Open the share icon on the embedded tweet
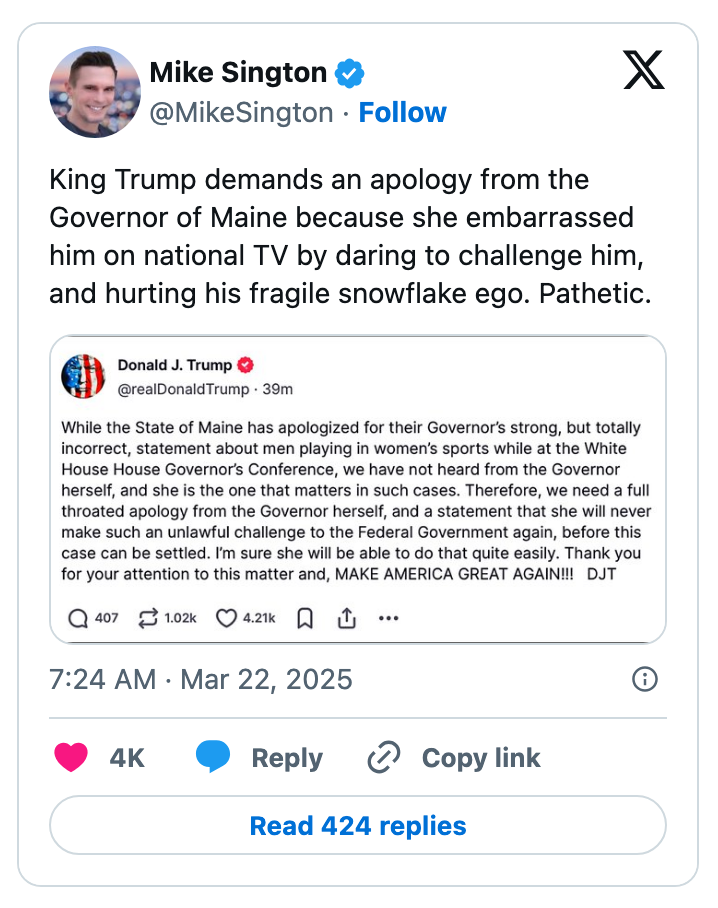718x908 pixels. pyautogui.click(x=346, y=619)
